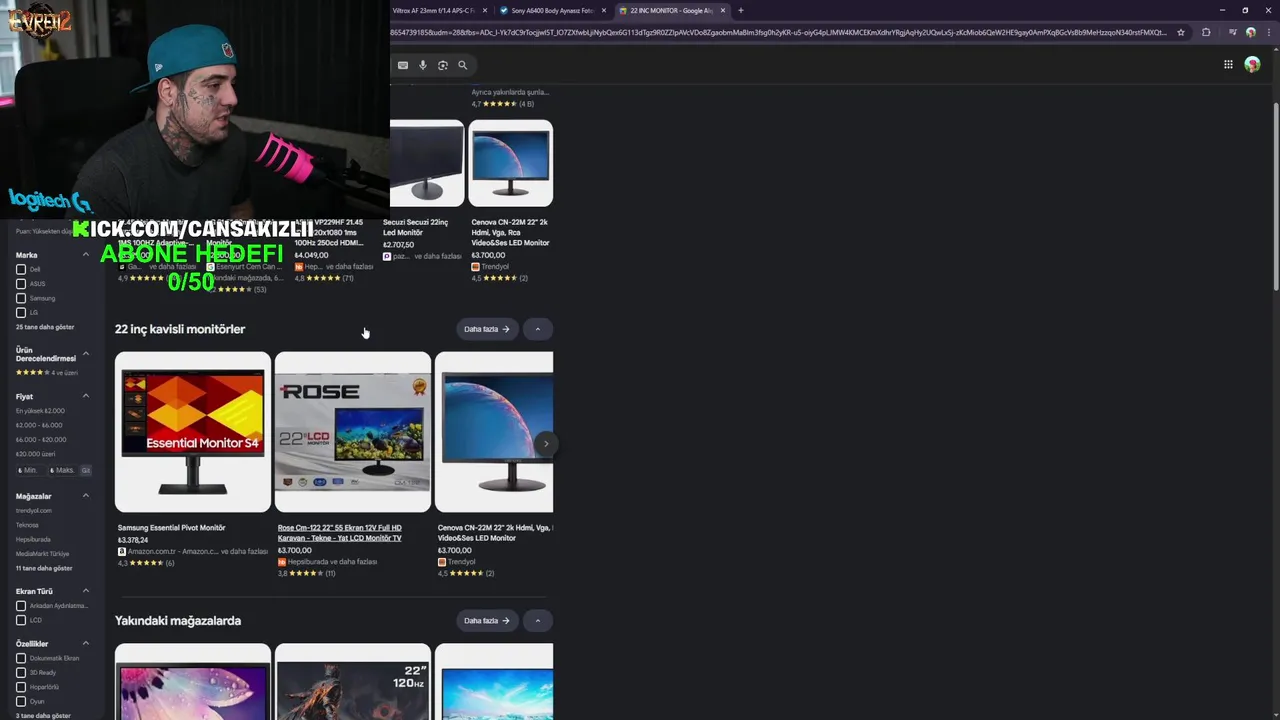Collapse the Fiyat filter section
The height and width of the screenshot is (720, 1280).
pos(86,396)
